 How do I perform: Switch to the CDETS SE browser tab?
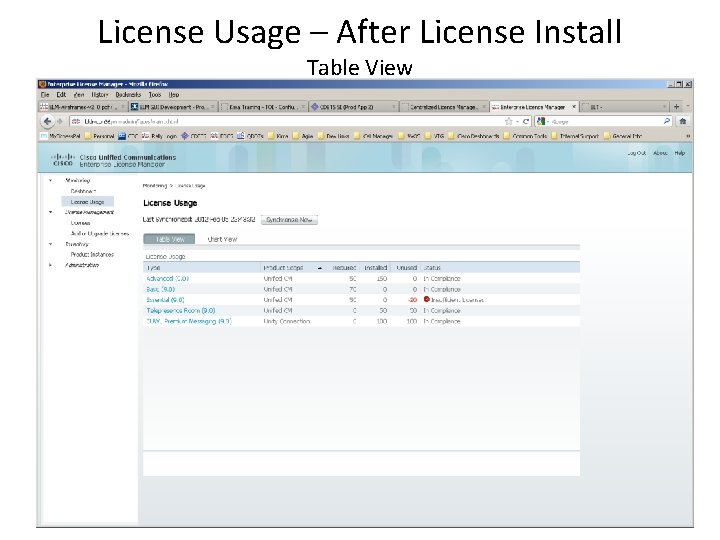353,107
